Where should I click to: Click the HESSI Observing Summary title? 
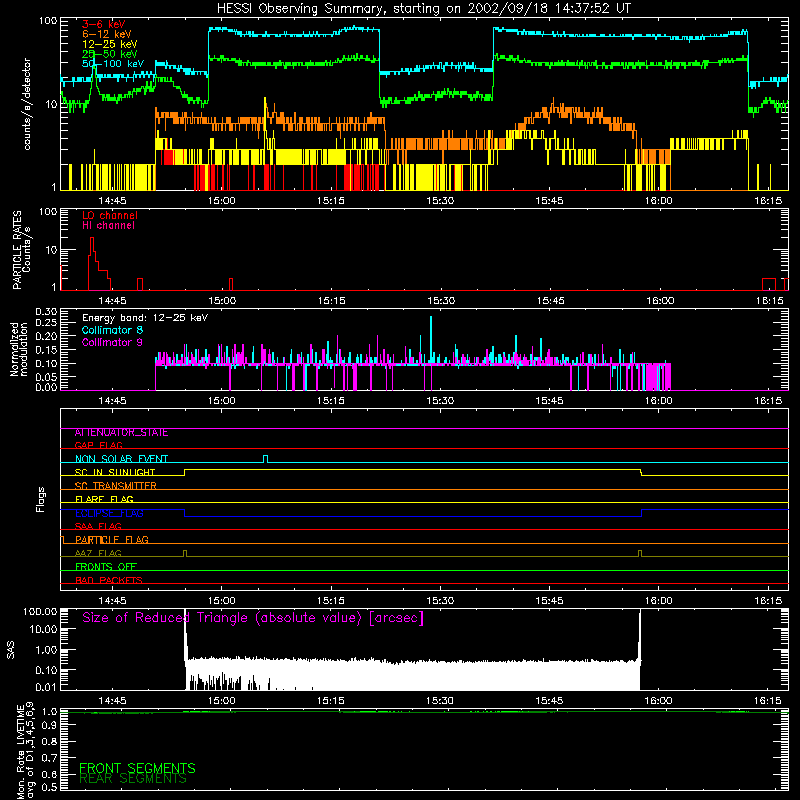[423, 9]
